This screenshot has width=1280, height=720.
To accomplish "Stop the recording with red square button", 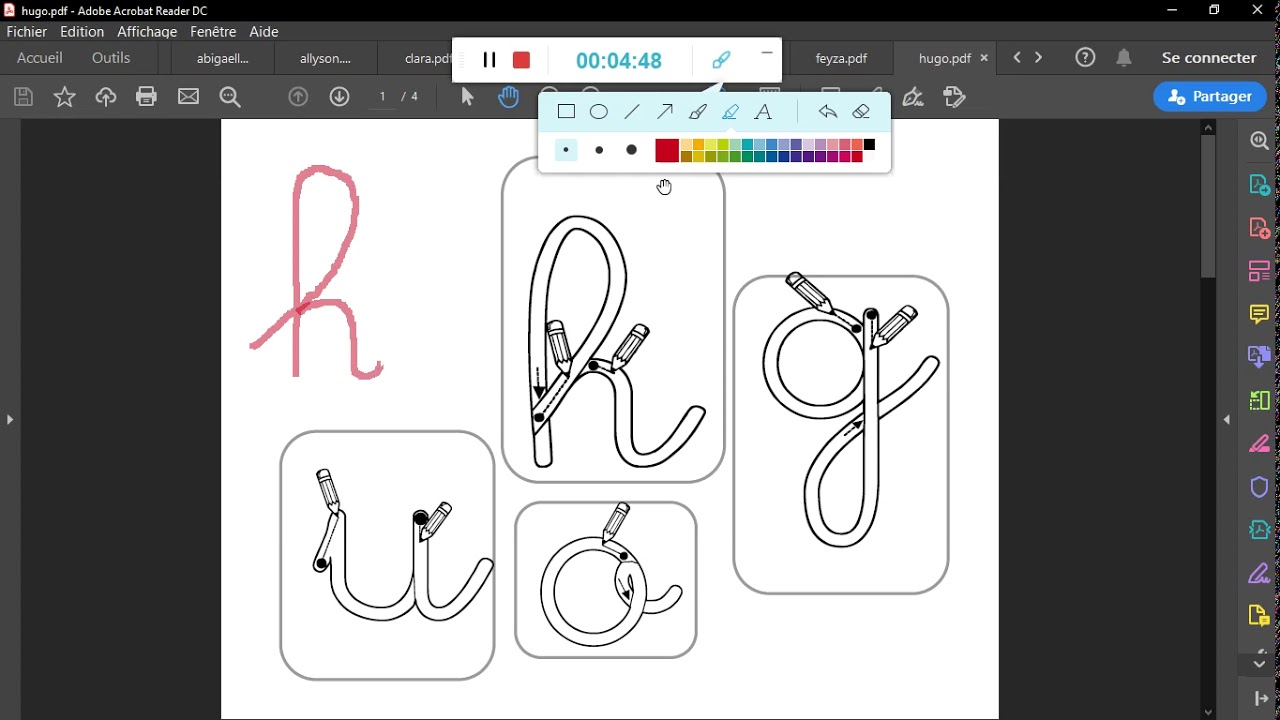I will point(521,60).
